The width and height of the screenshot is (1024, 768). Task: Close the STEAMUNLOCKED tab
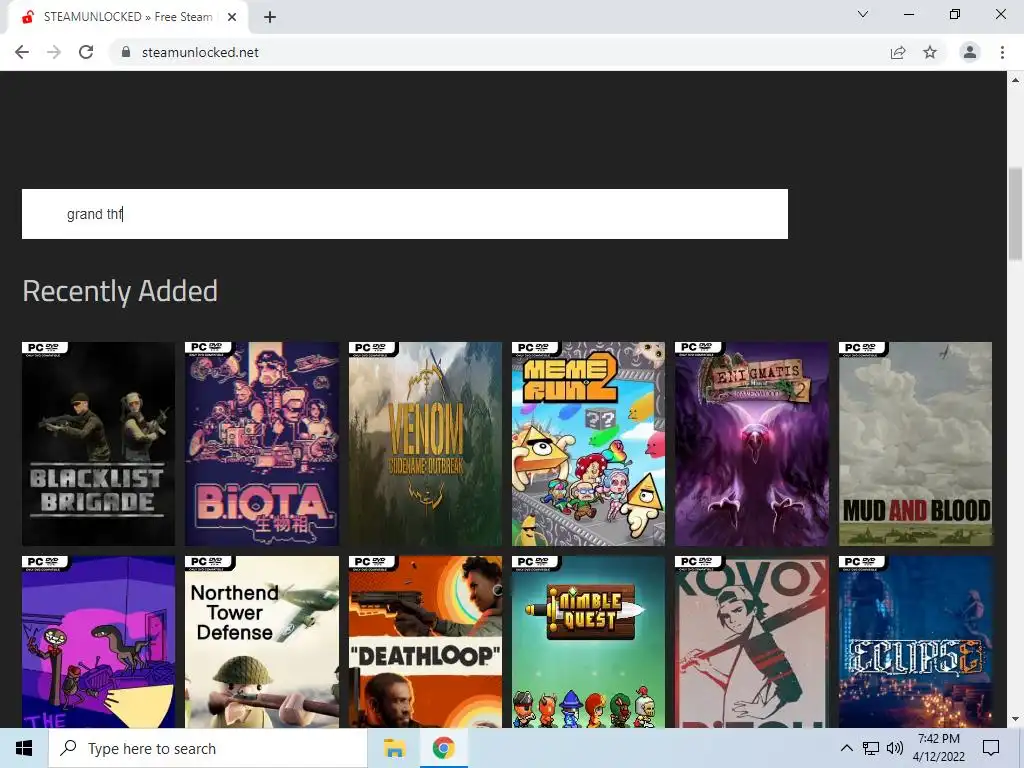point(232,17)
